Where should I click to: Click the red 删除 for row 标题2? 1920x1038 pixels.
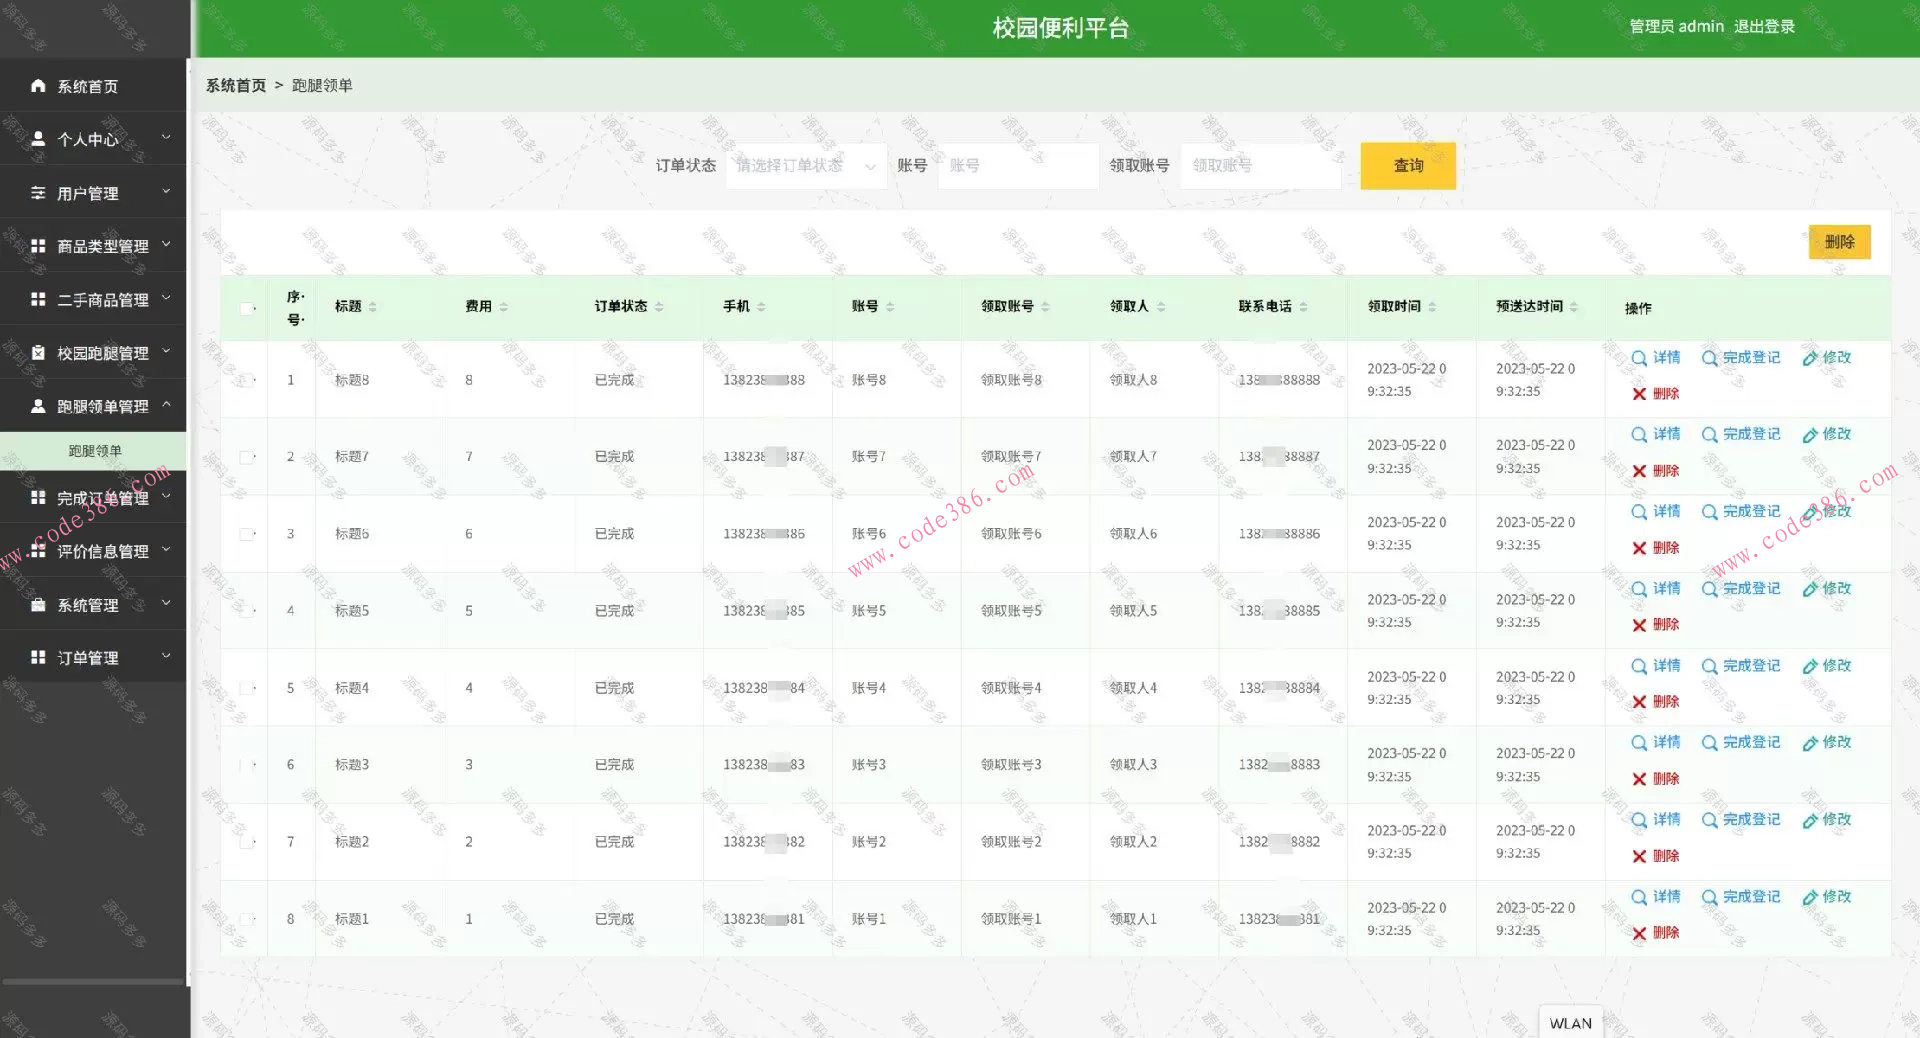coord(1656,856)
